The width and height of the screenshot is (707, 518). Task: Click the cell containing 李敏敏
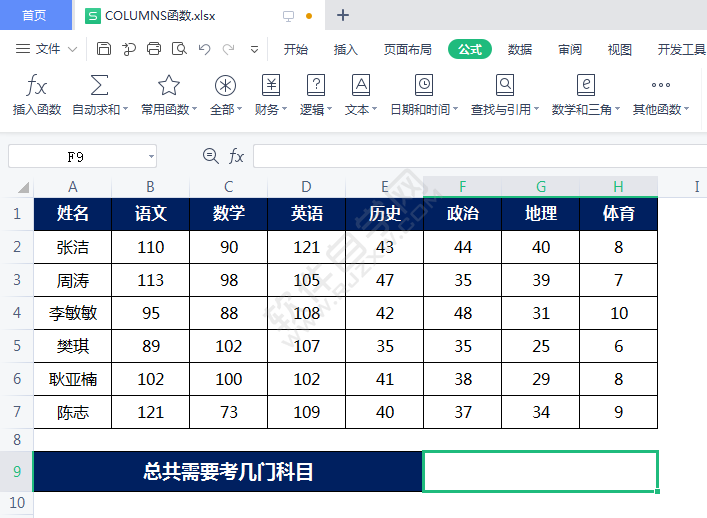click(73, 313)
